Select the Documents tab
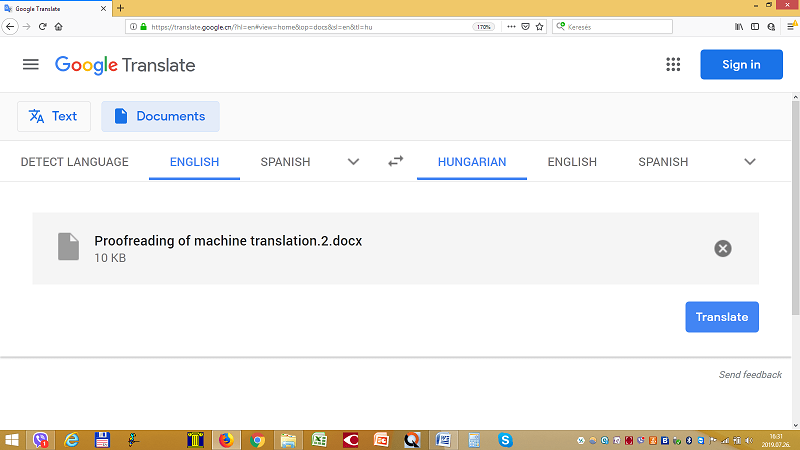The height and width of the screenshot is (450, 800). coord(160,116)
